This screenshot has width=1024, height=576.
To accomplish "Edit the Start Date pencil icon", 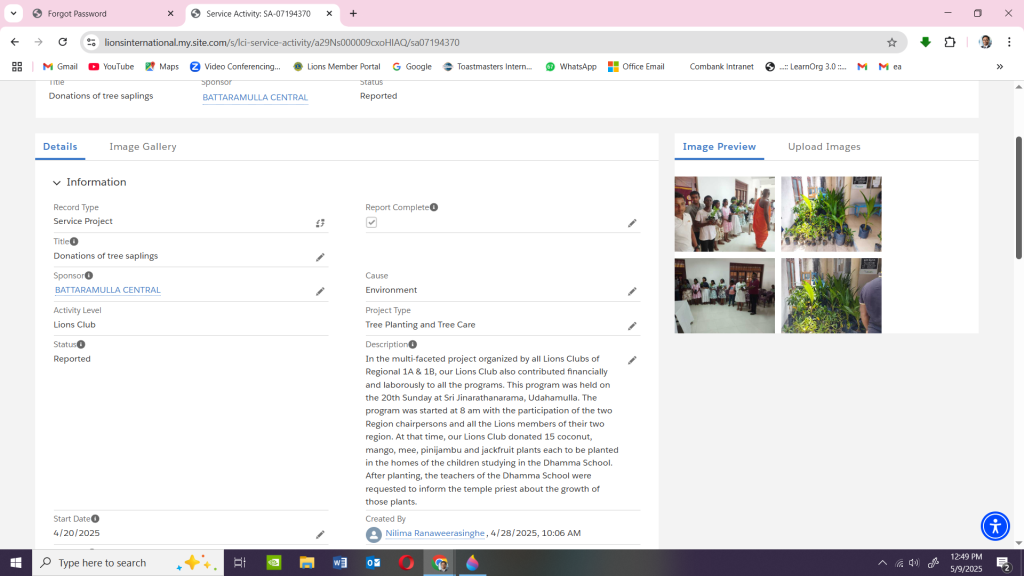I will tap(320, 535).
